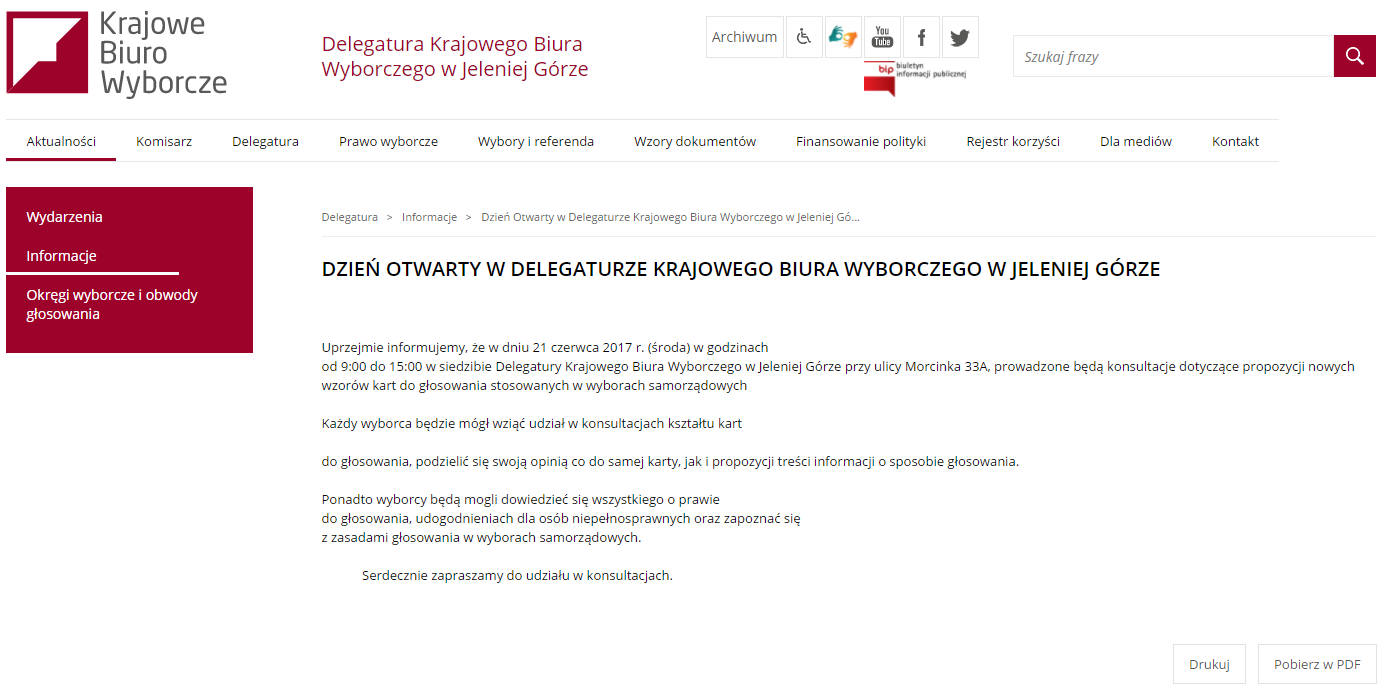The width and height of the screenshot is (1390, 698).
Task: Open the sign language hands icon
Action: (843, 37)
